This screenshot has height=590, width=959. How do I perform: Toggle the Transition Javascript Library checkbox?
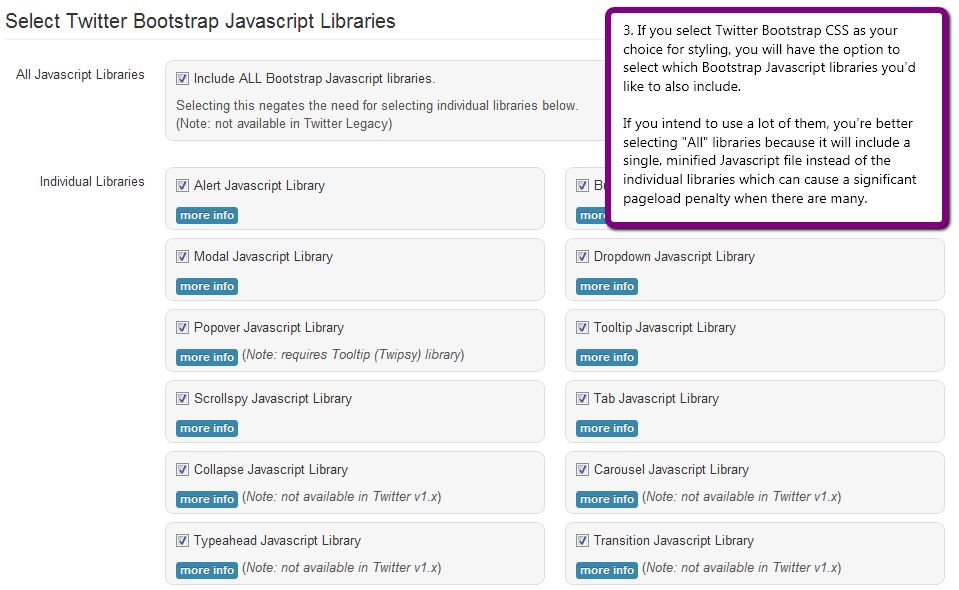[582, 540]
